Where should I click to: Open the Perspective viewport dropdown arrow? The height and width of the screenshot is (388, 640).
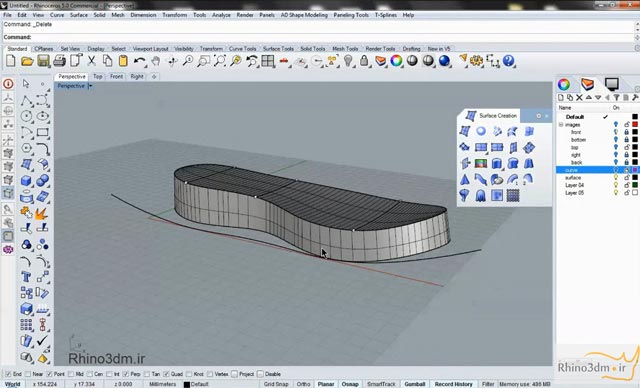click(90, 86)
